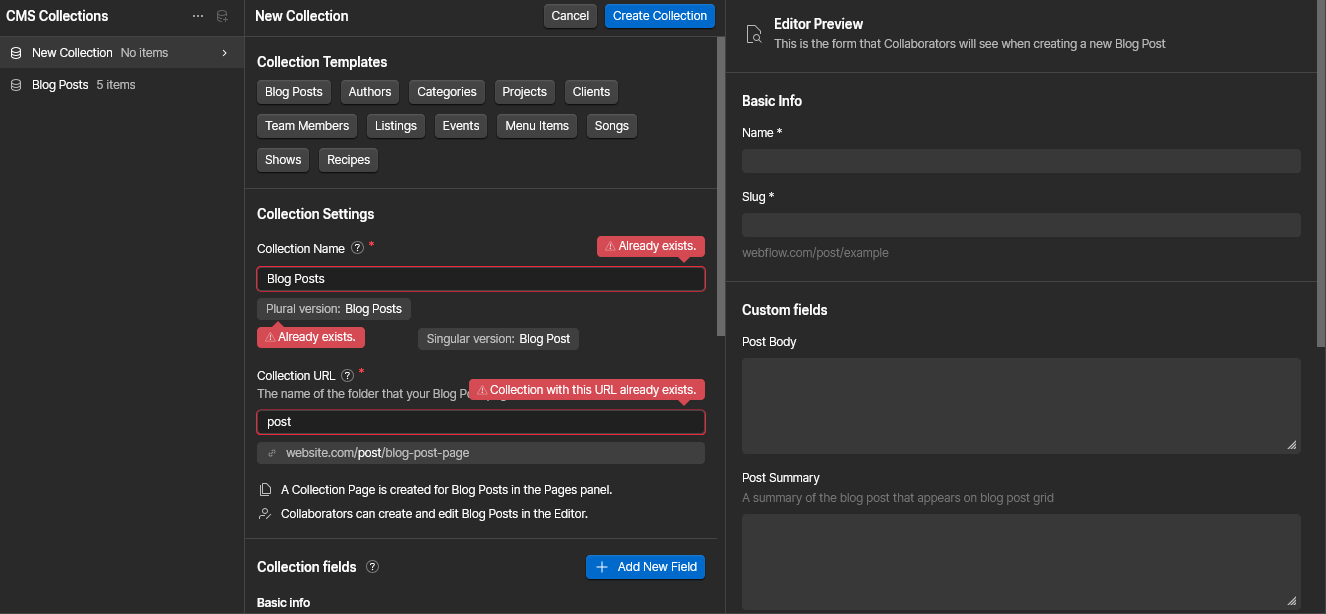
Task: Expand the New Collection row chevron
Action: [x=225, y=53]
